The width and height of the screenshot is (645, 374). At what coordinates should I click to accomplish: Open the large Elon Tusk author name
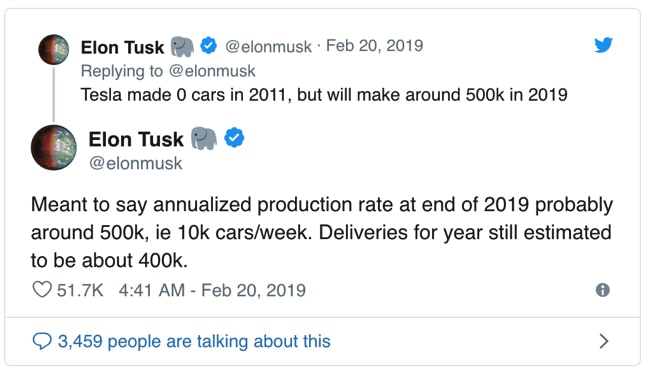pyautogui.click(x=136, y=139)
